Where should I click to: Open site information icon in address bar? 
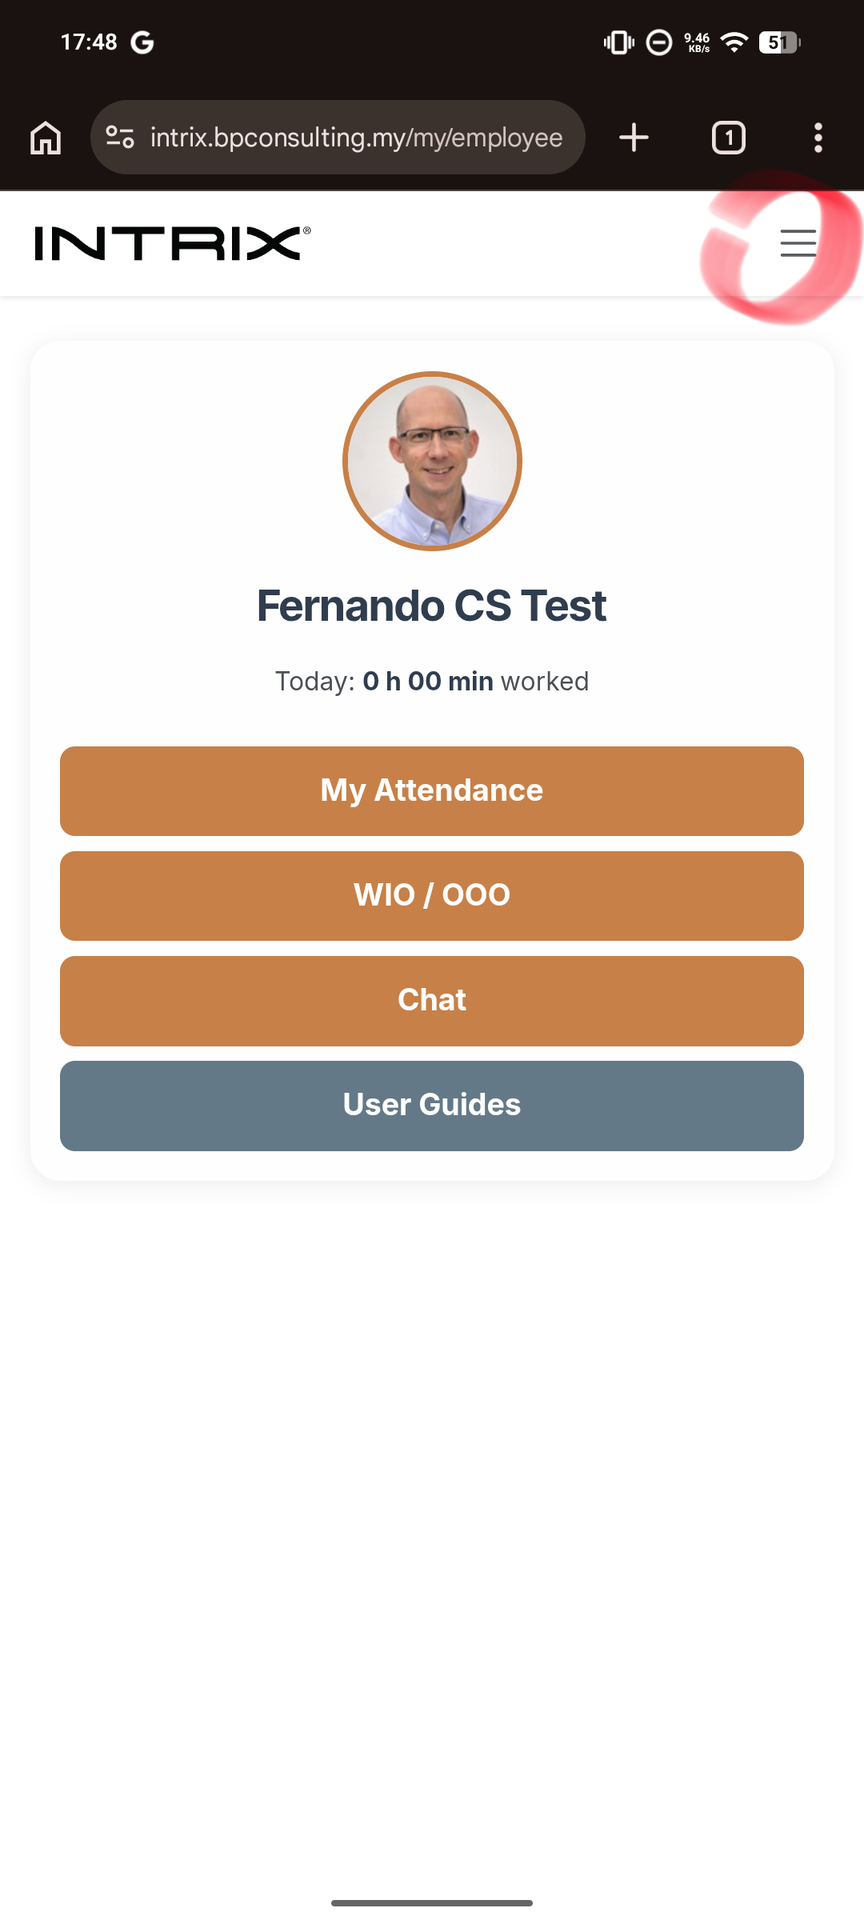click(x=120, y=137)
